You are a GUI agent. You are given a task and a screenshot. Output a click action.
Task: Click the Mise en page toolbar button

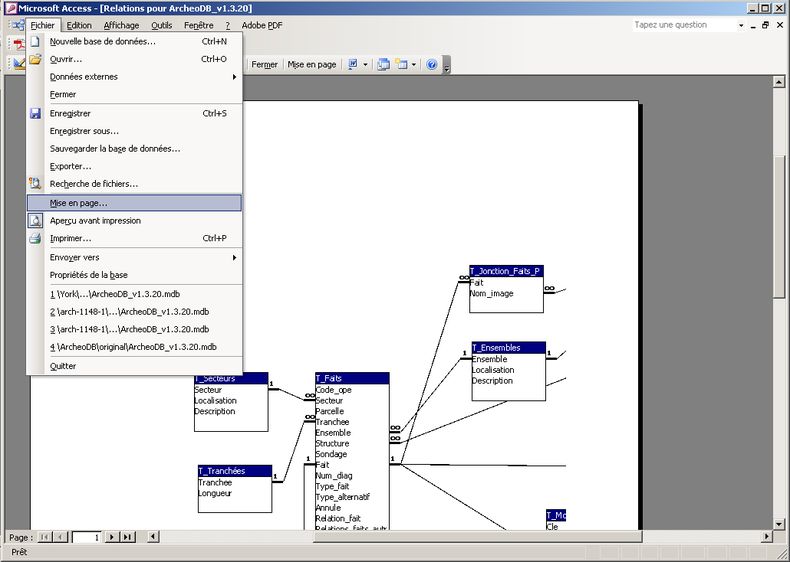(x=311, y=65)
